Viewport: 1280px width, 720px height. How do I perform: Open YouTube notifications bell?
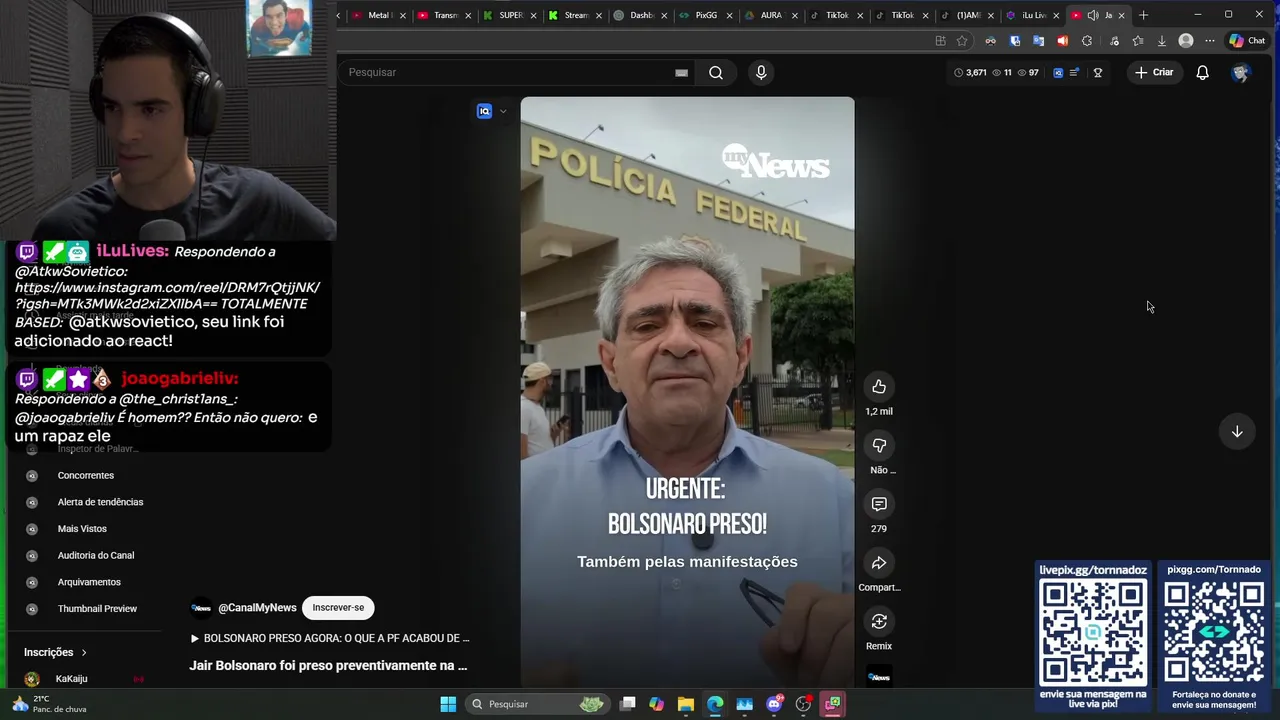pyautogui.click(x=1203, y=72)
